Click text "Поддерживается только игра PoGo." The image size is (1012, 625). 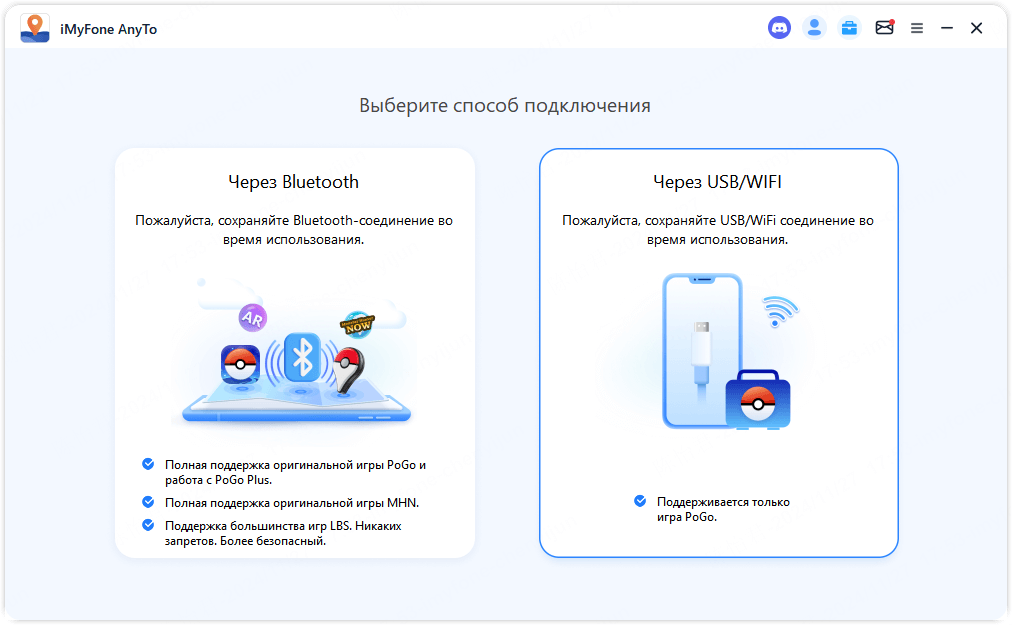pos(724,509)
